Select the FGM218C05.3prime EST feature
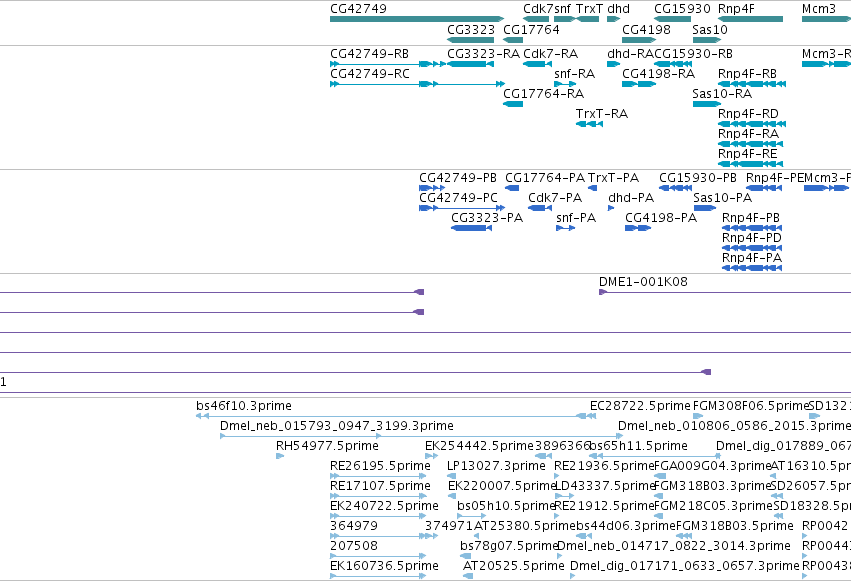The height and width of the screenshot is (581, 851). point(658,516)
